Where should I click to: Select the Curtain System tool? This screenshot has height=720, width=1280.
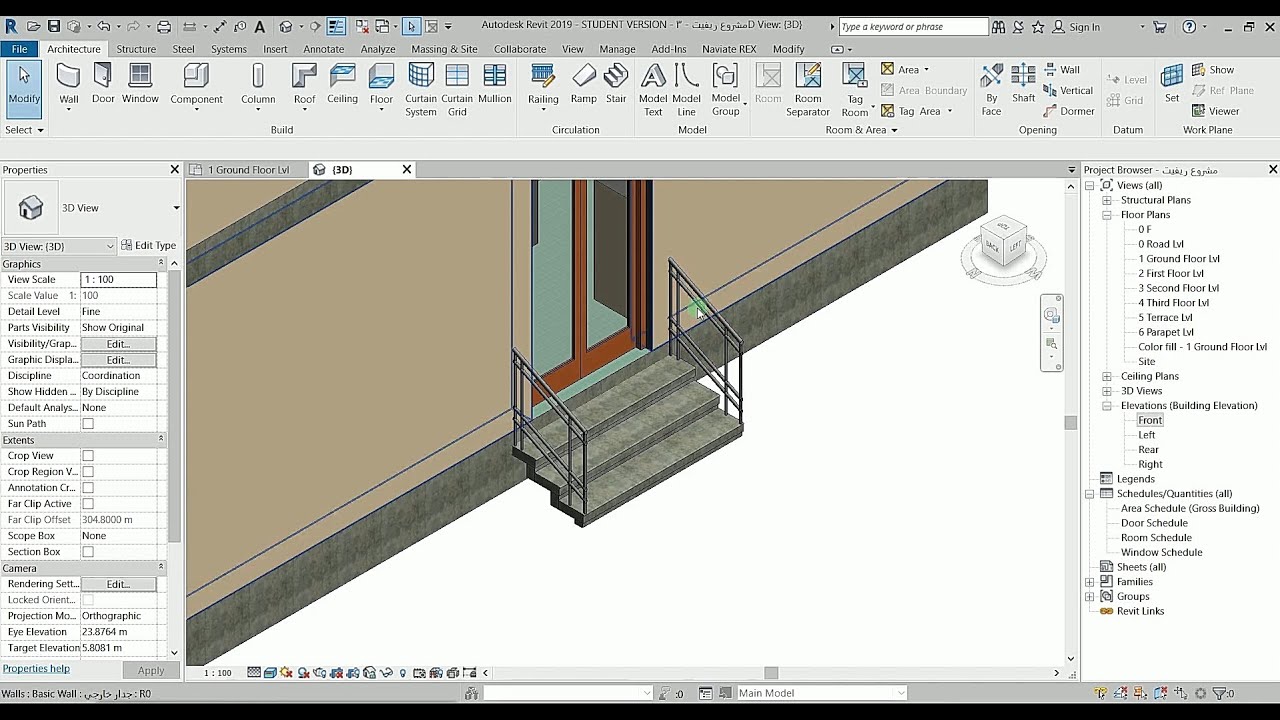(x=421, y=90)
